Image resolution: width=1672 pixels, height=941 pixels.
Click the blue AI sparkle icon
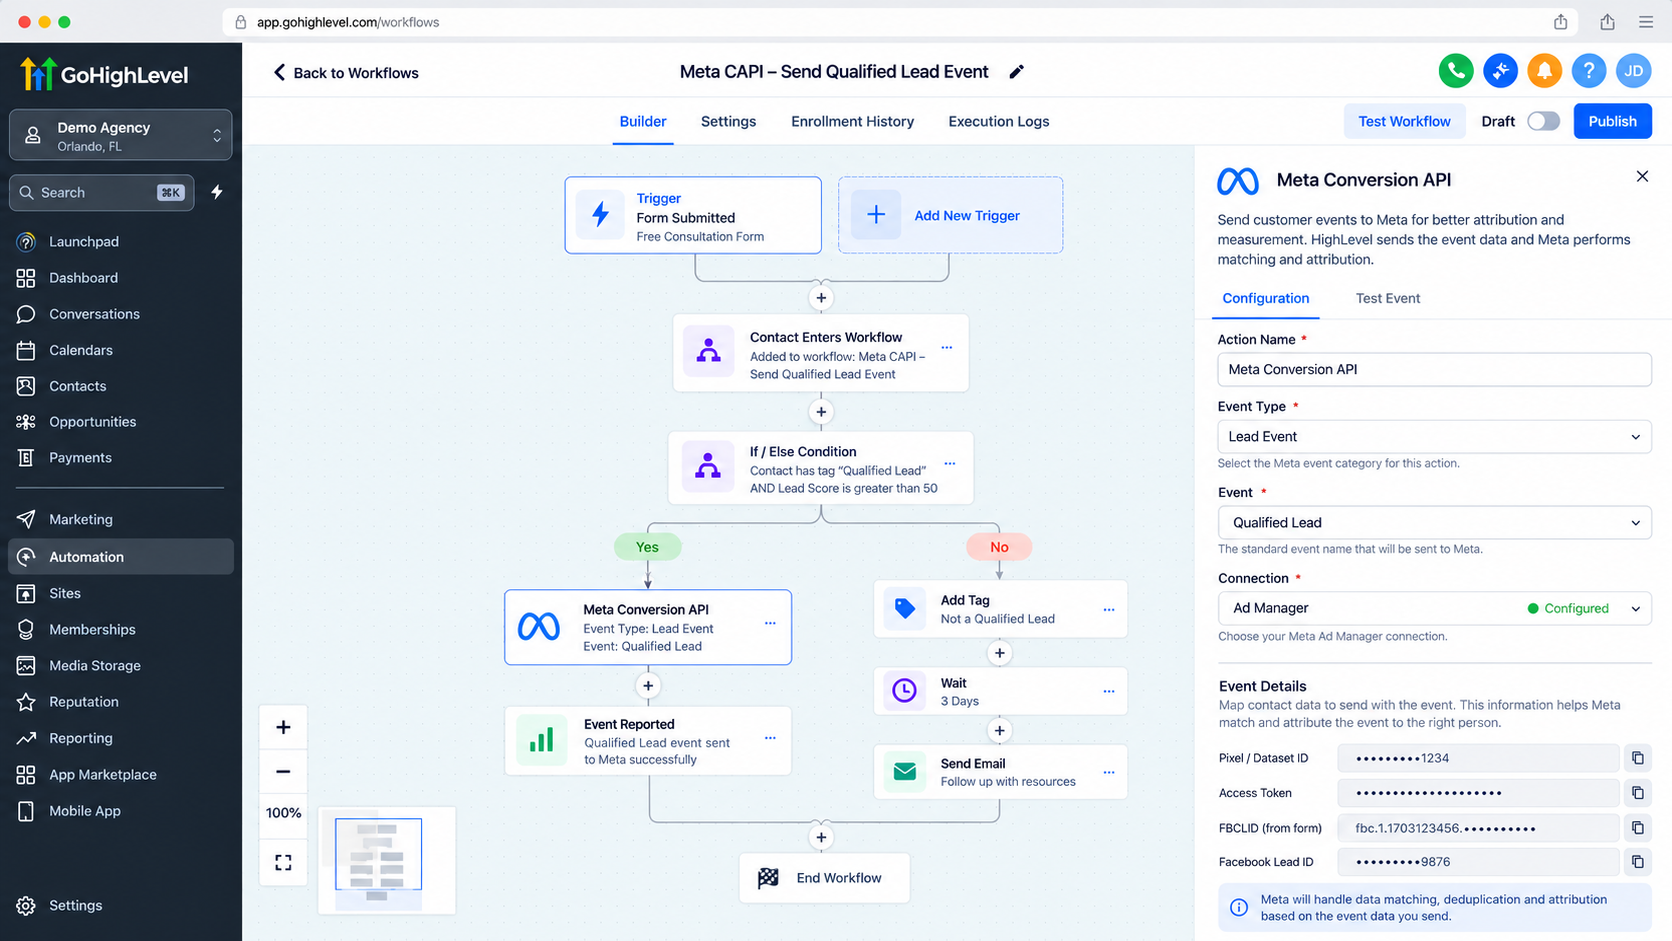click(x=1500, y=71)
